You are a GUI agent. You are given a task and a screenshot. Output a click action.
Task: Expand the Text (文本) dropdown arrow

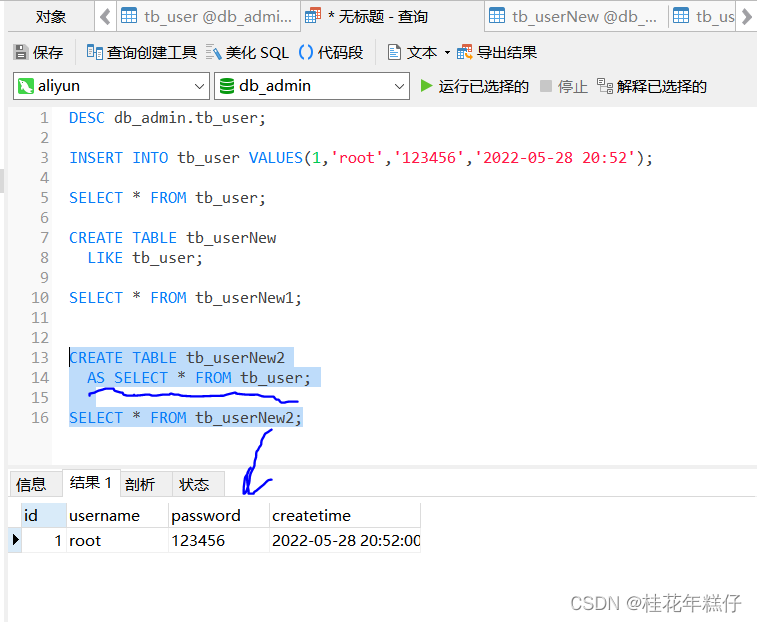(x=447, y=52)
